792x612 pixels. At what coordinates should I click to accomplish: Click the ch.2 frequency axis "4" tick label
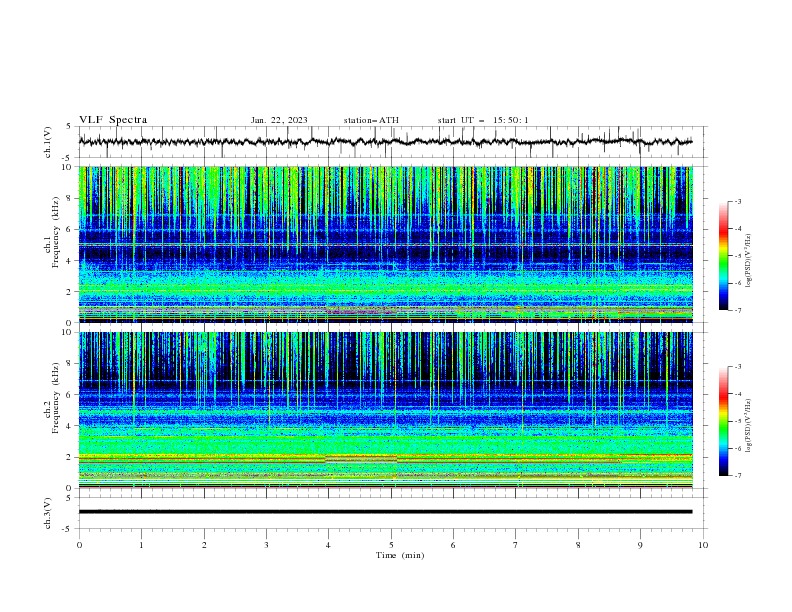(70, 426)
